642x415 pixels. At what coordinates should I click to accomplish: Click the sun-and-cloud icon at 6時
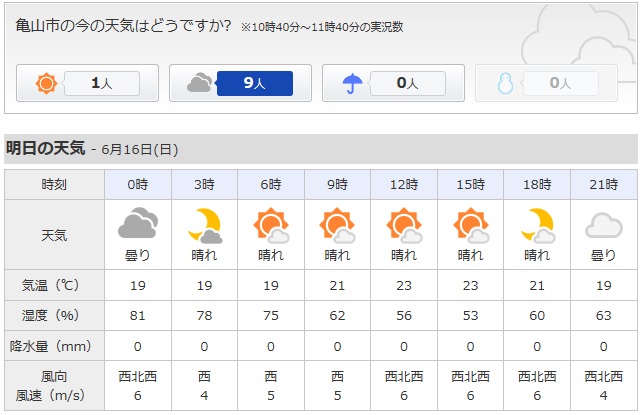[x=271, y=226]
